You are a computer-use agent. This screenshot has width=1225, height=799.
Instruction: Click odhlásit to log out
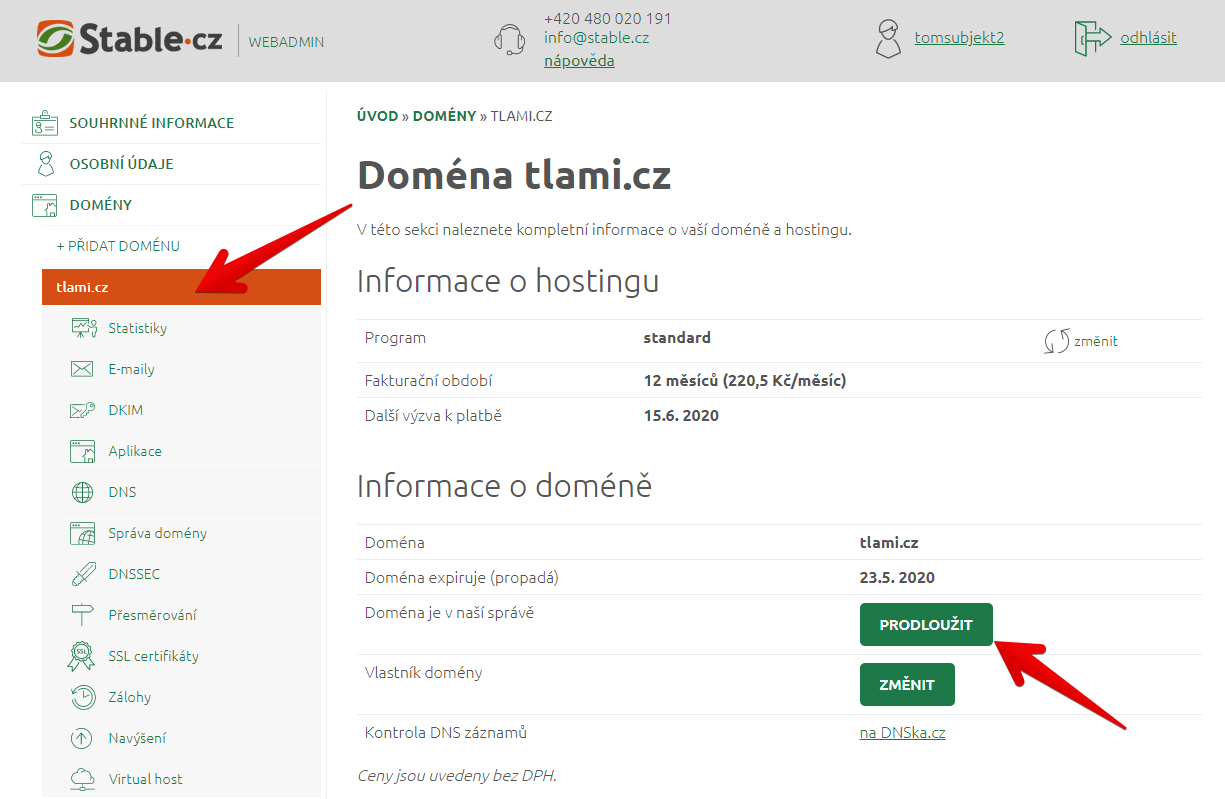pos(1148,38)
